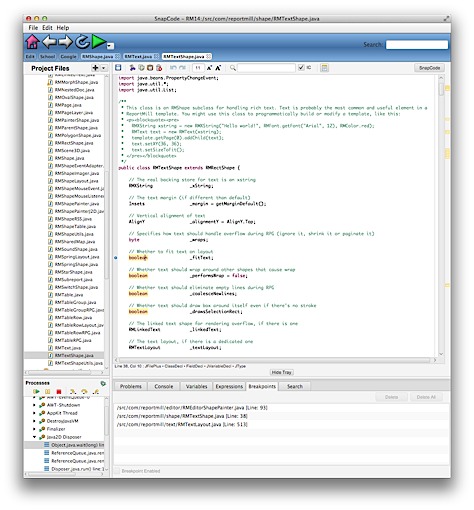
Task: Click the Undo icon in editor toolbar
Action: tap(173, 68)
